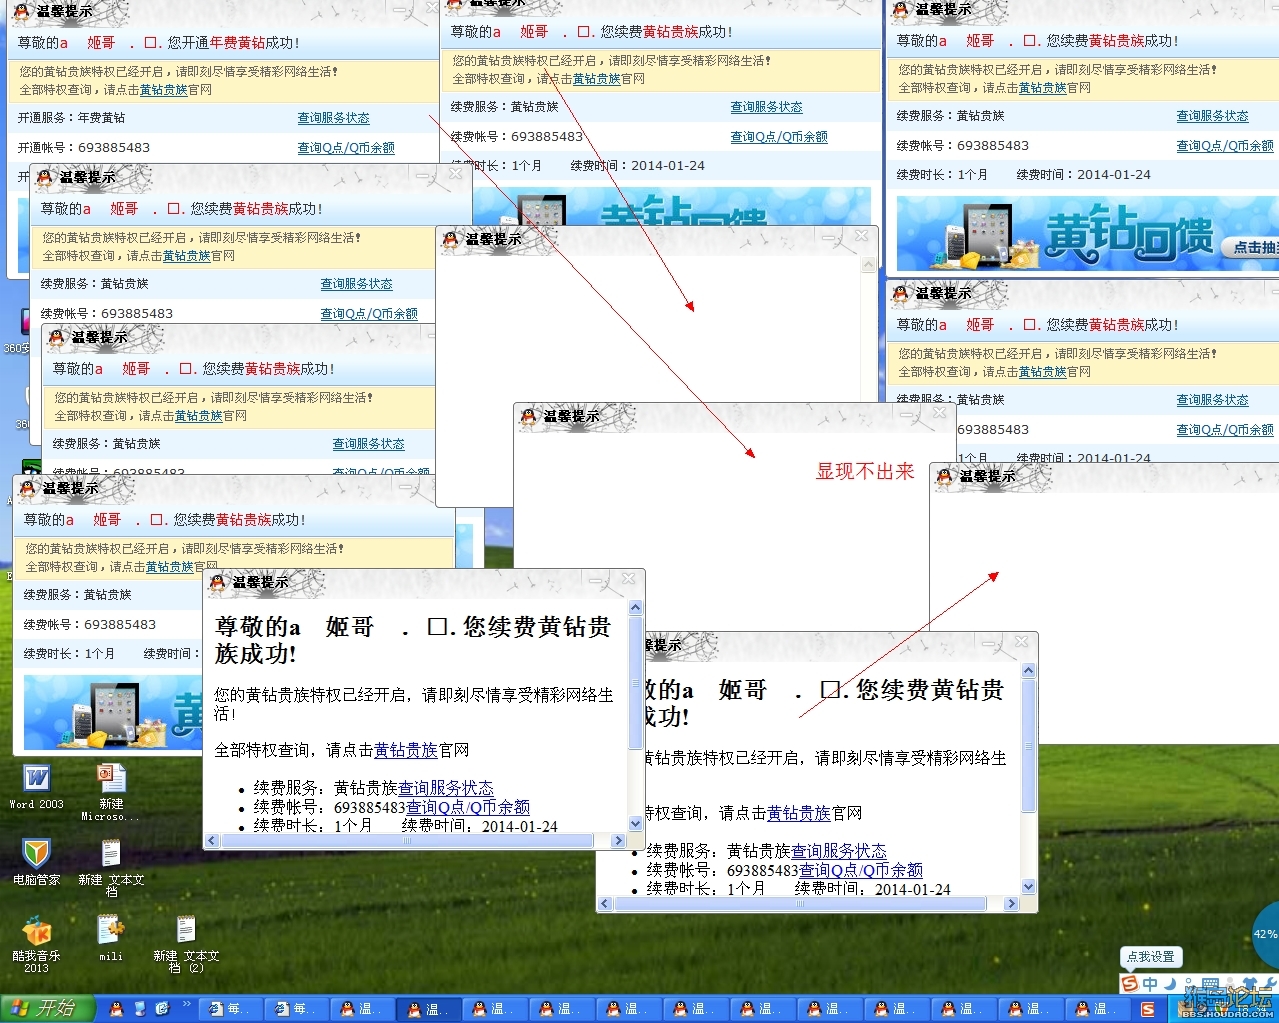Click 开通帐号：693885483 text

tap(84, 147)
